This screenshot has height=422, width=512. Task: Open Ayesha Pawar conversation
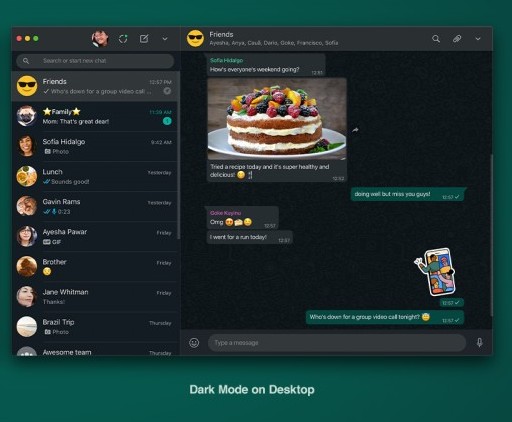96,236
